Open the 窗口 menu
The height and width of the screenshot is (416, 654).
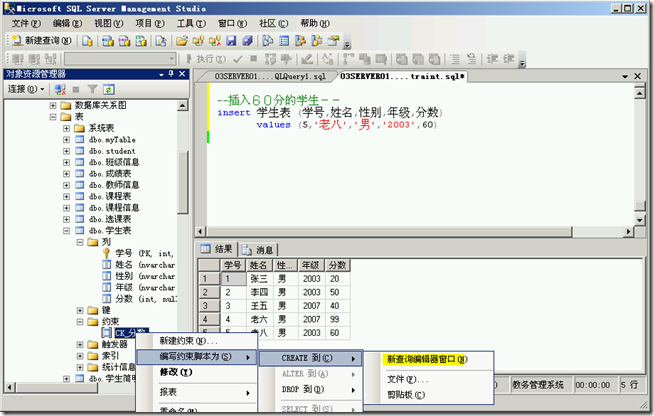[x=232, y=23]
